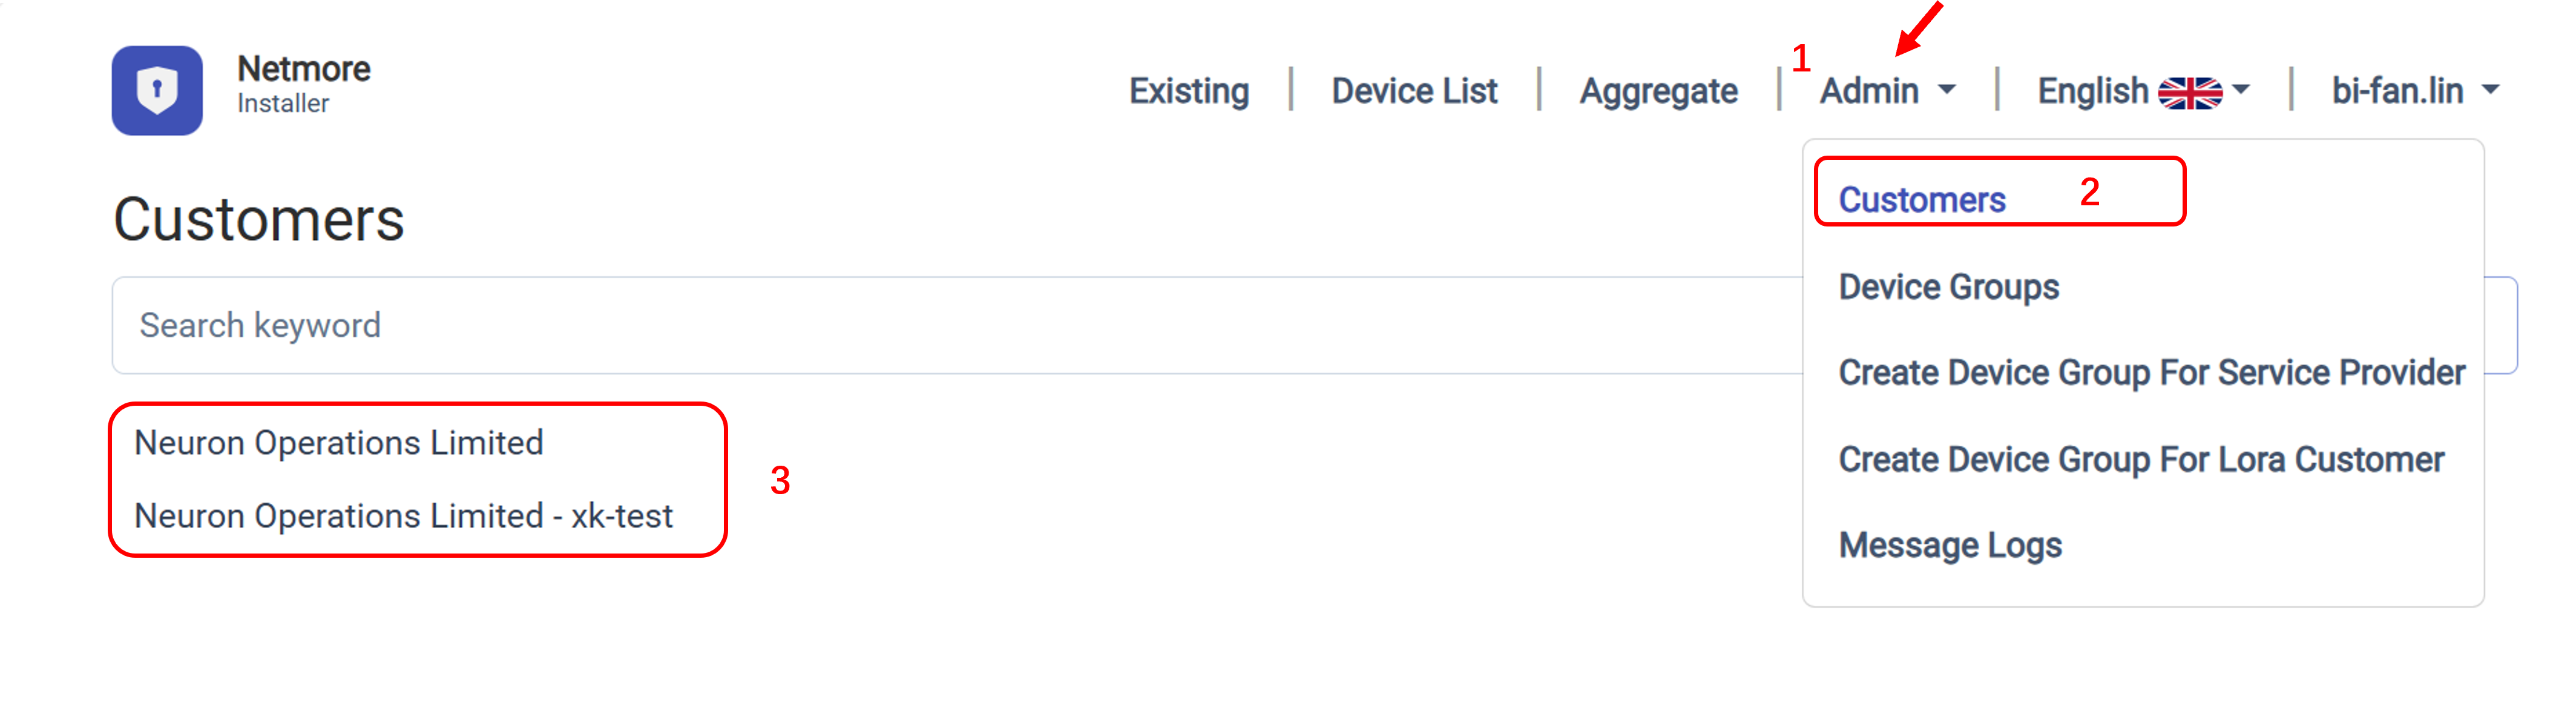The image size is (2576, 714).
Task: Open the Aggregate page
Action: tap(1658, 91)
